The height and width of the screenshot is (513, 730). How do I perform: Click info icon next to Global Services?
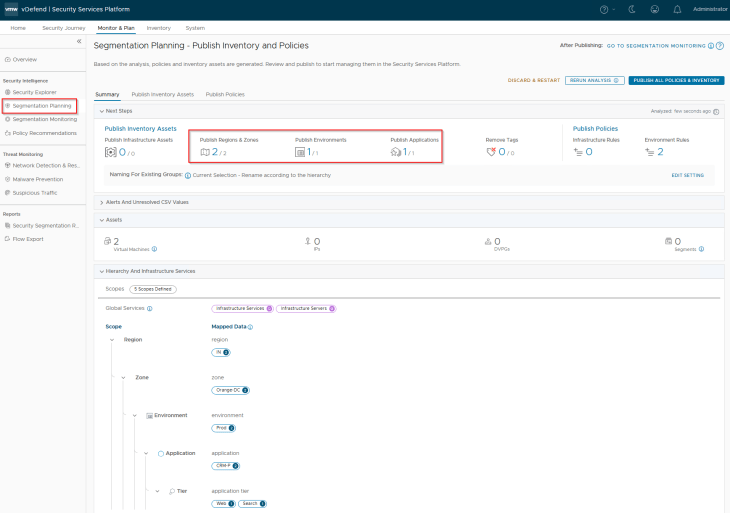(x=150, y=308)
